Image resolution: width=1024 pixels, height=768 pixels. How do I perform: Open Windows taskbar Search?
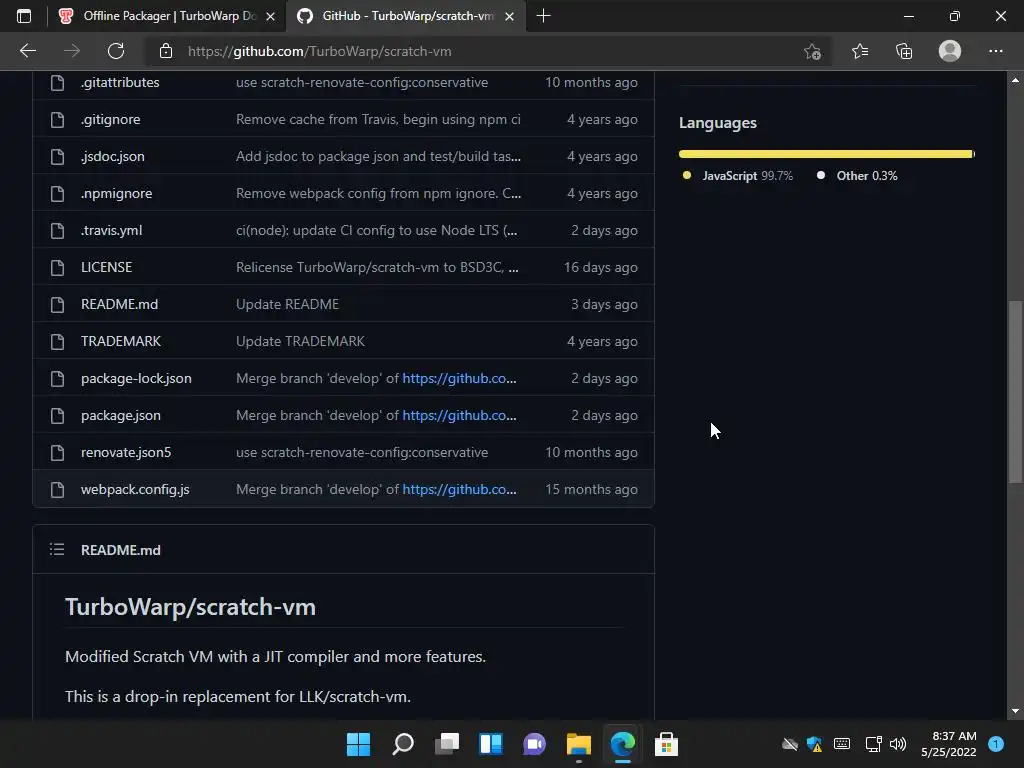(402, 744)
